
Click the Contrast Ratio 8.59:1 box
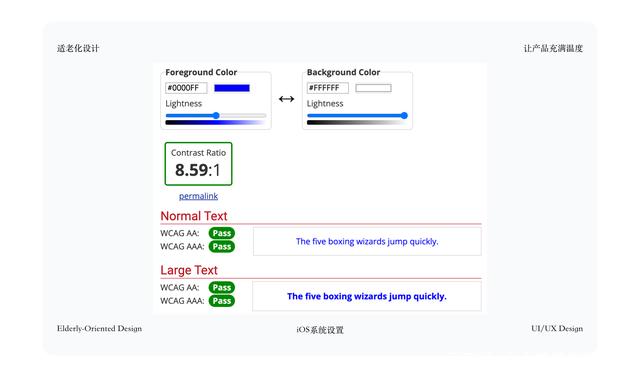tap(198, 164)
